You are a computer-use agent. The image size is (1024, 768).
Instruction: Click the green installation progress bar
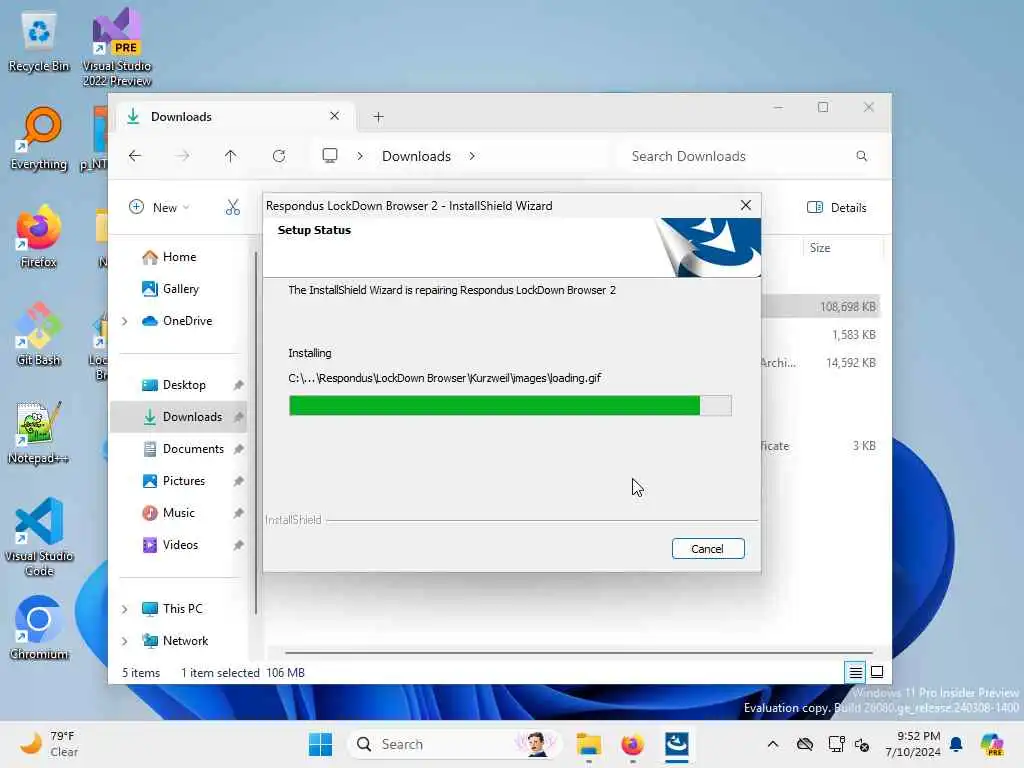(509, 406)
